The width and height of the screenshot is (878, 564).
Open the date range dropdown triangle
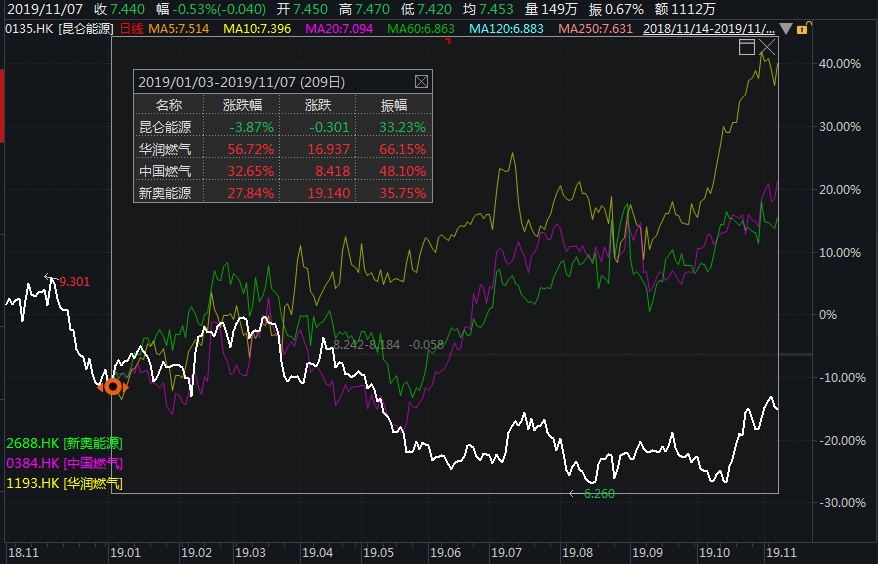(x=785, y=29)
